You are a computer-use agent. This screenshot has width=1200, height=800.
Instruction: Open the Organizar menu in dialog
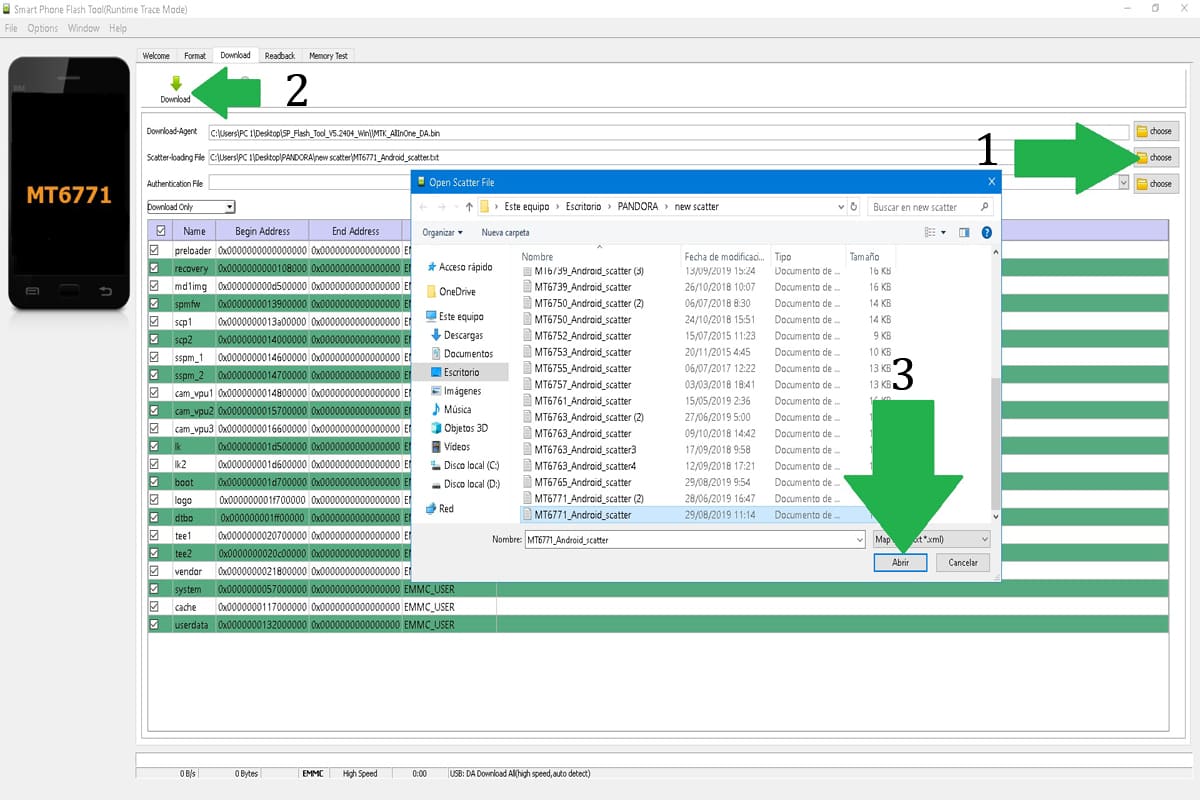[x=443, y=232]
